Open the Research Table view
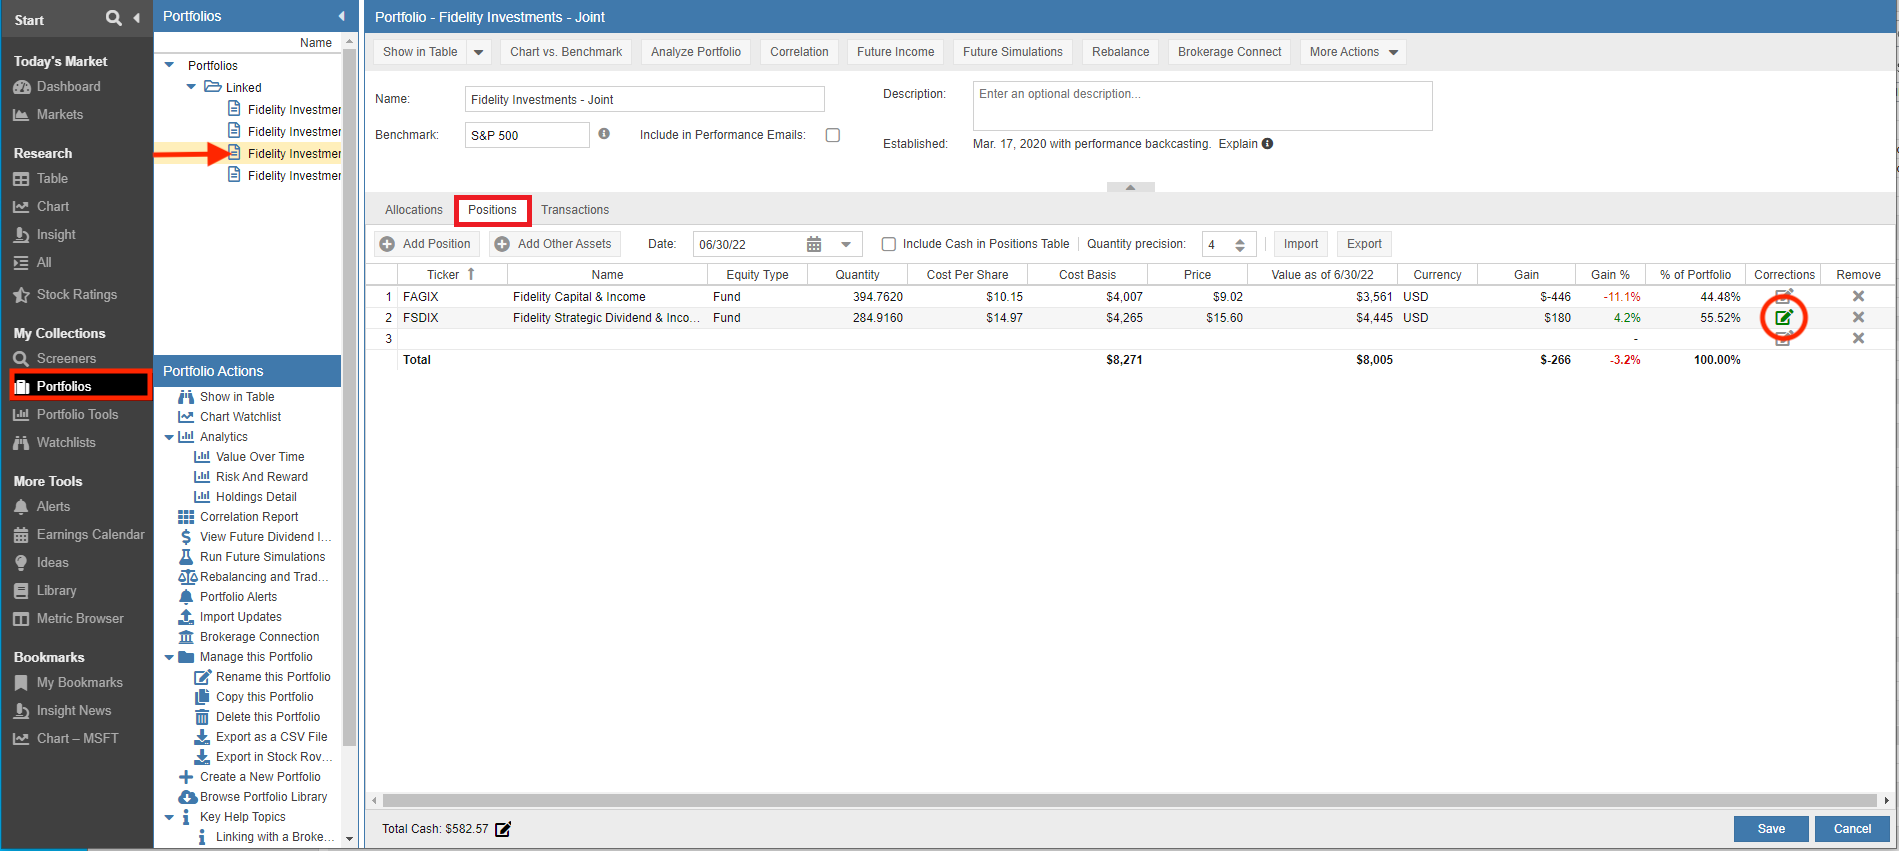 (41, 179)
